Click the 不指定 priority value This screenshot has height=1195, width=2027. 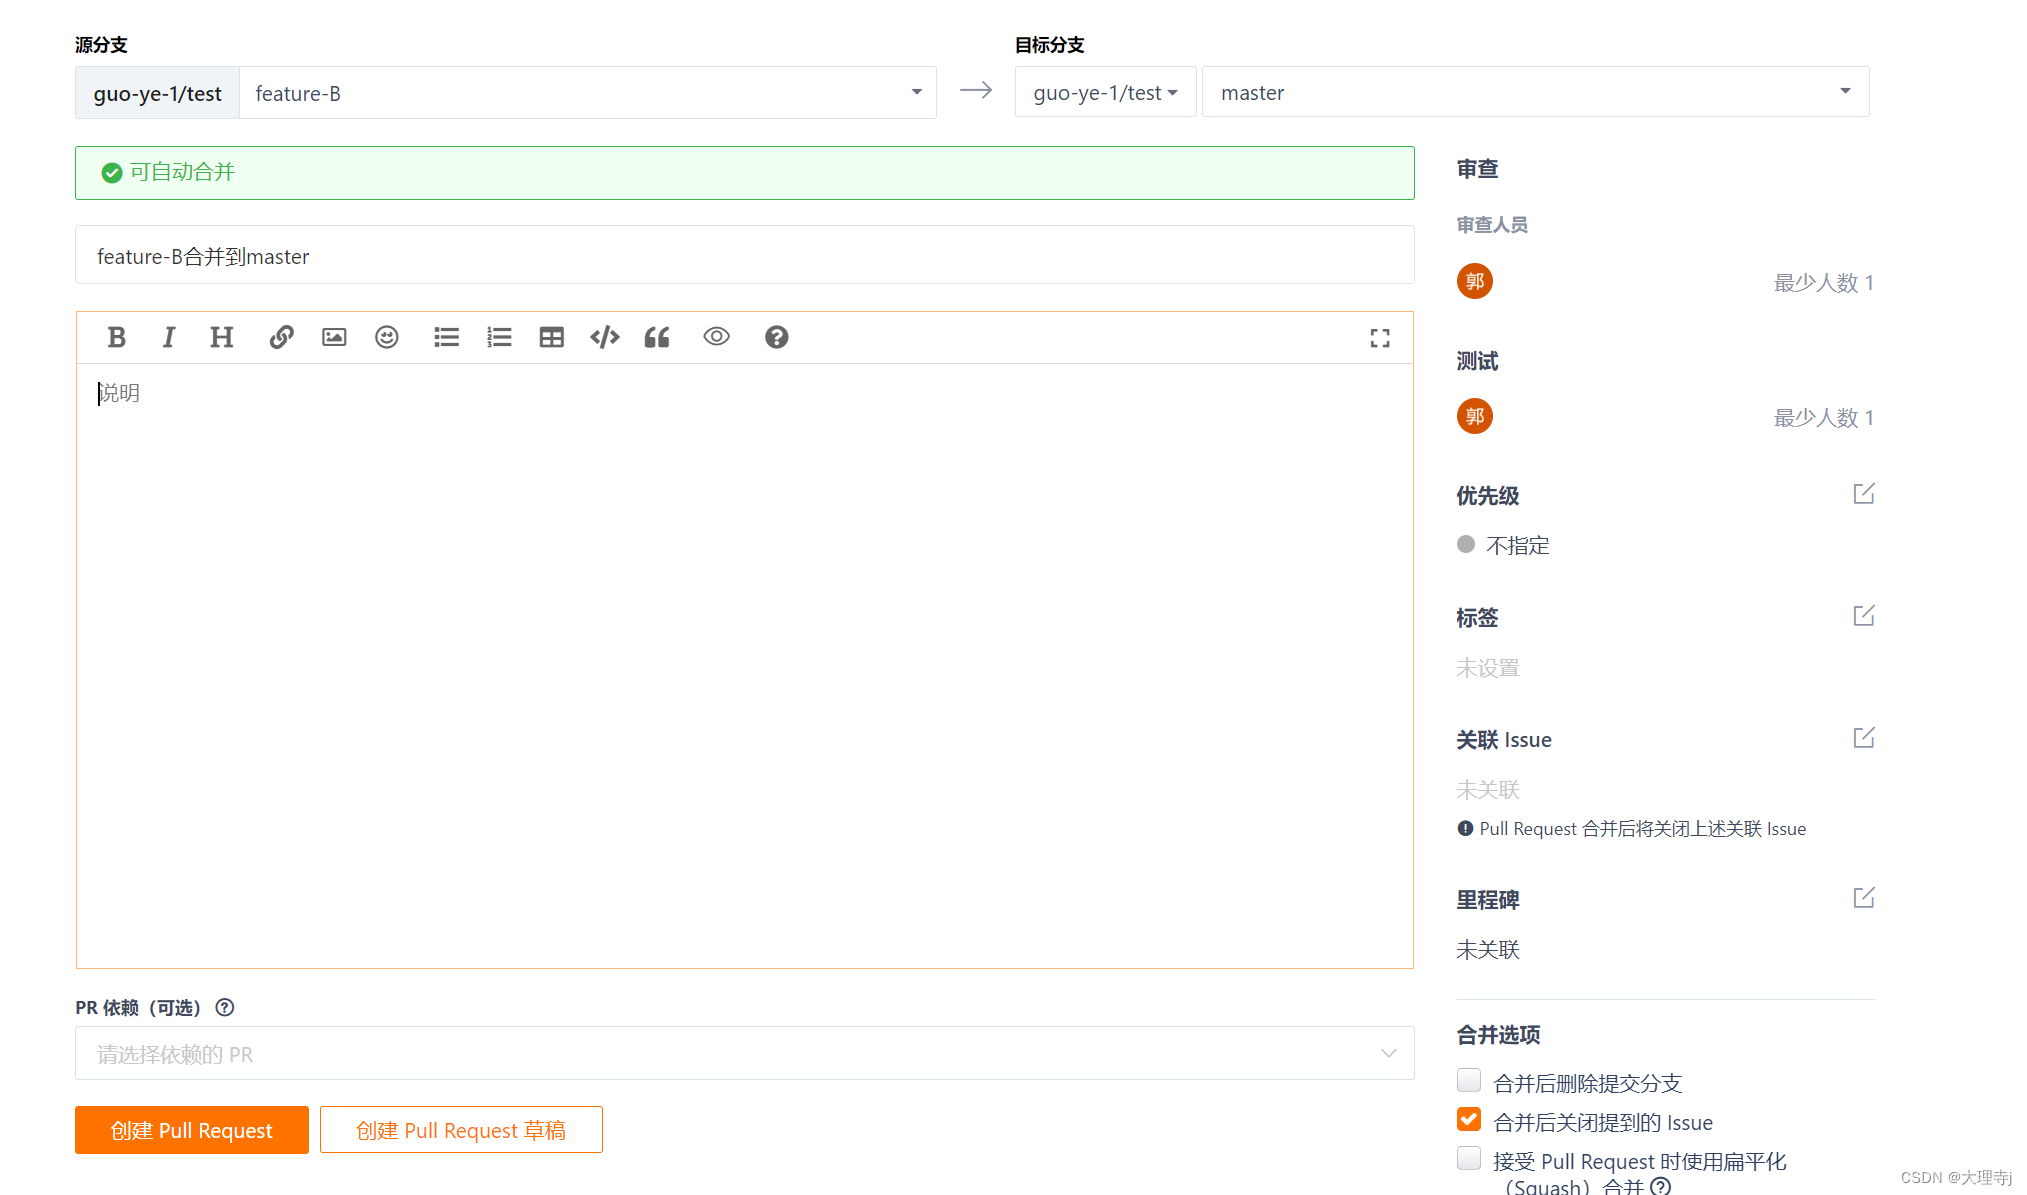(1518, 546)
